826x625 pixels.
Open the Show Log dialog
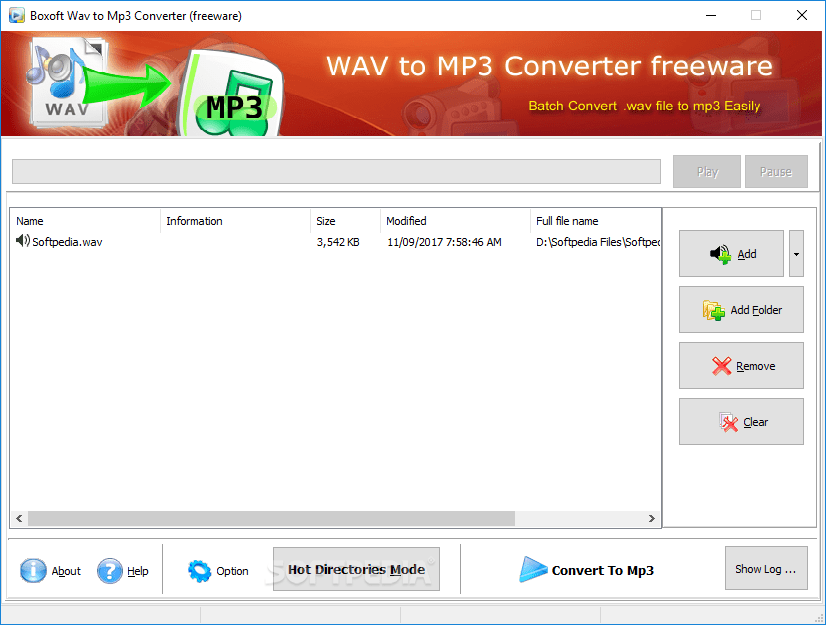tap(766, 568)
